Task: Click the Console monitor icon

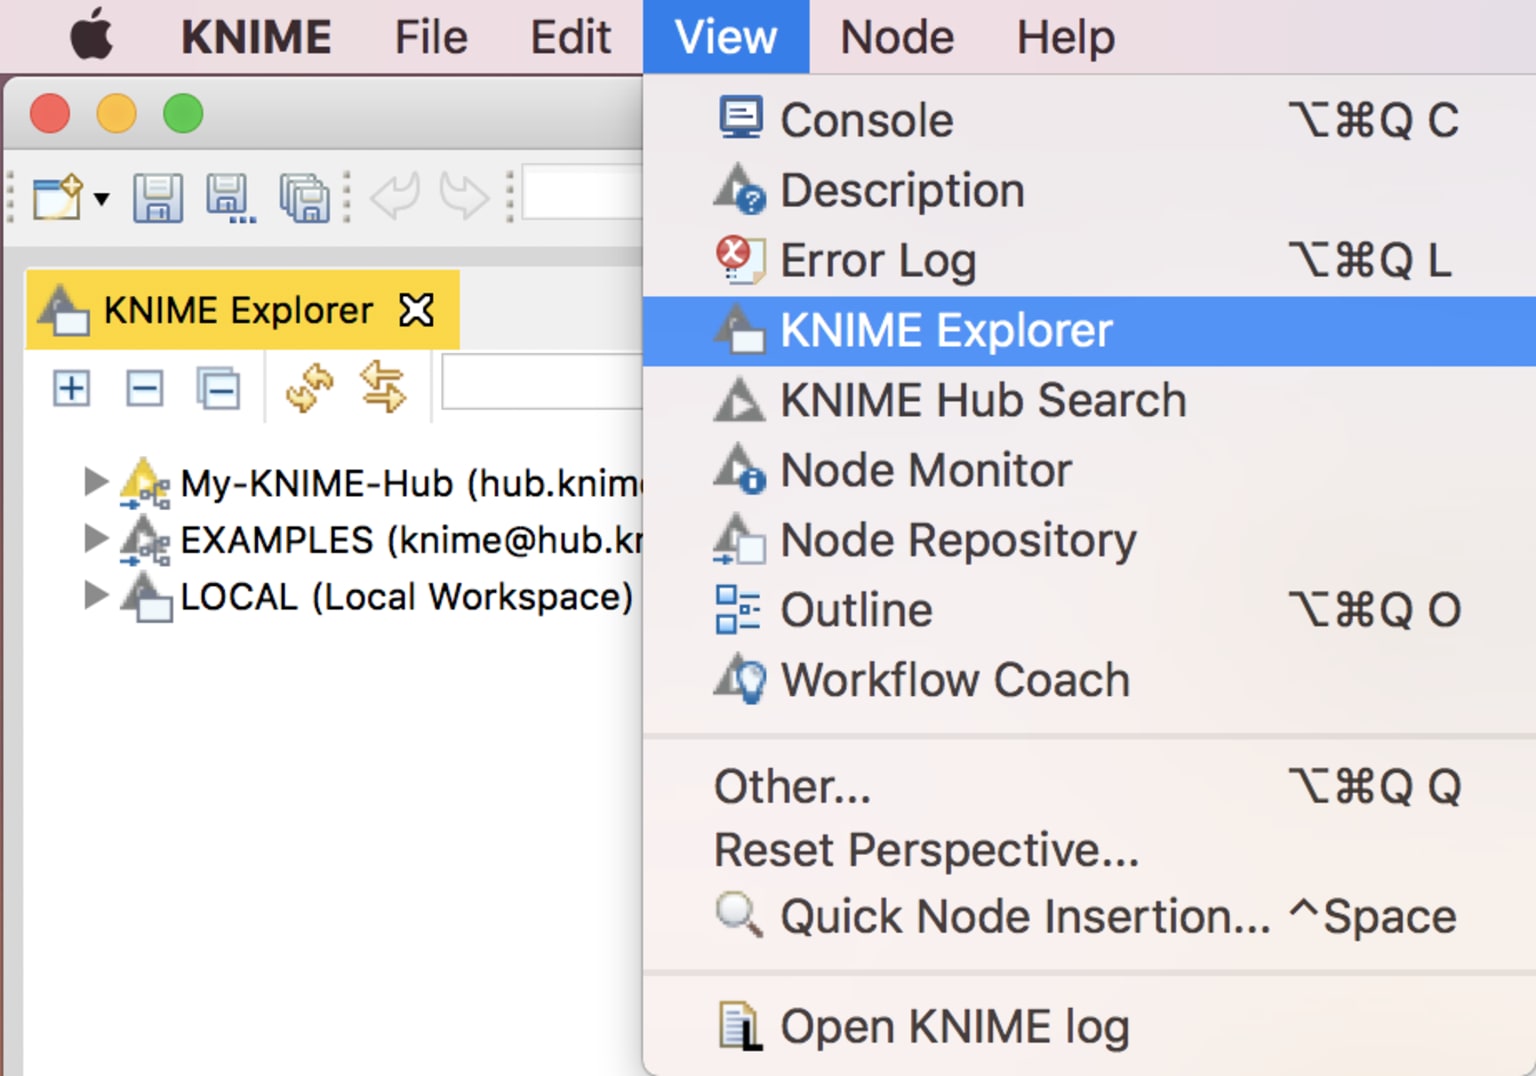Action: tap(740, 118)
